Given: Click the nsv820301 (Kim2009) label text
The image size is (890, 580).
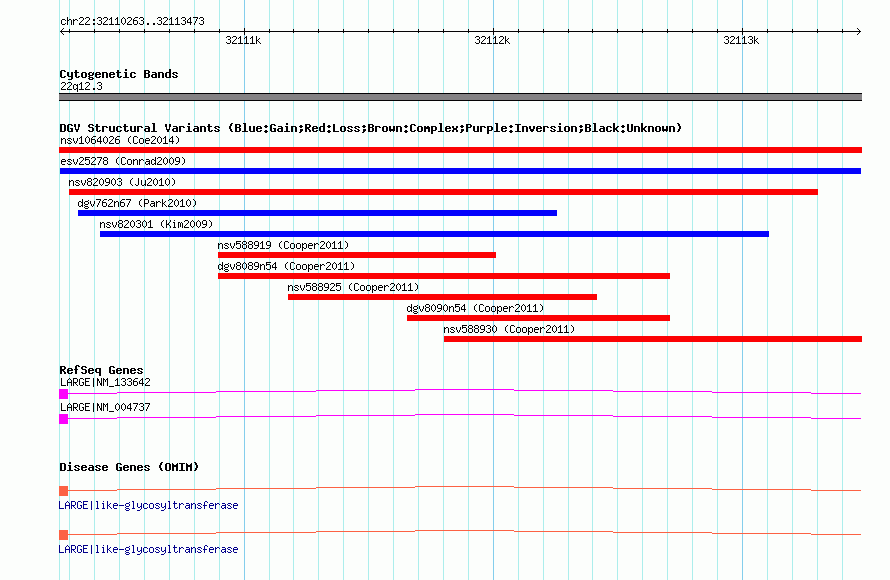Looking at the screenshot, I should [x=156, y=224].
